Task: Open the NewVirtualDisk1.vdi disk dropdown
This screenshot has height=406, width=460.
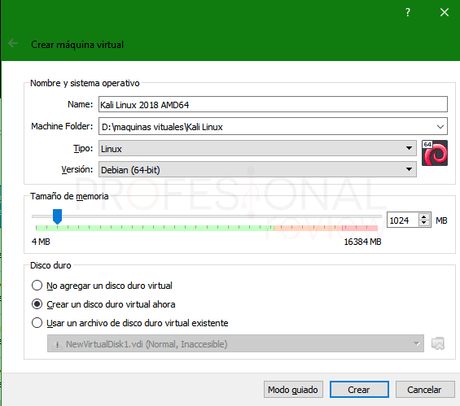Action: click(235, 344)
